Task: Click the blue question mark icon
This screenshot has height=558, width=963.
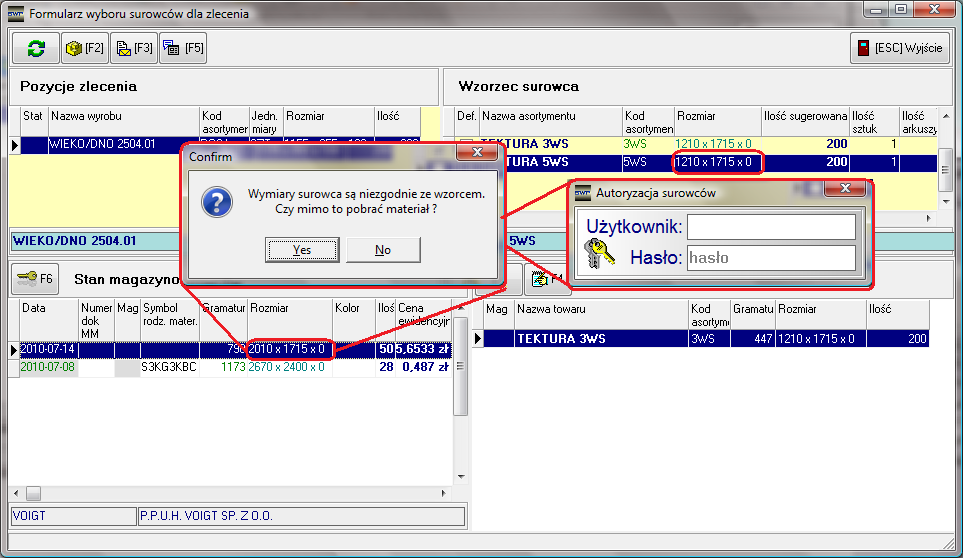Action: (x=217, y=201)
